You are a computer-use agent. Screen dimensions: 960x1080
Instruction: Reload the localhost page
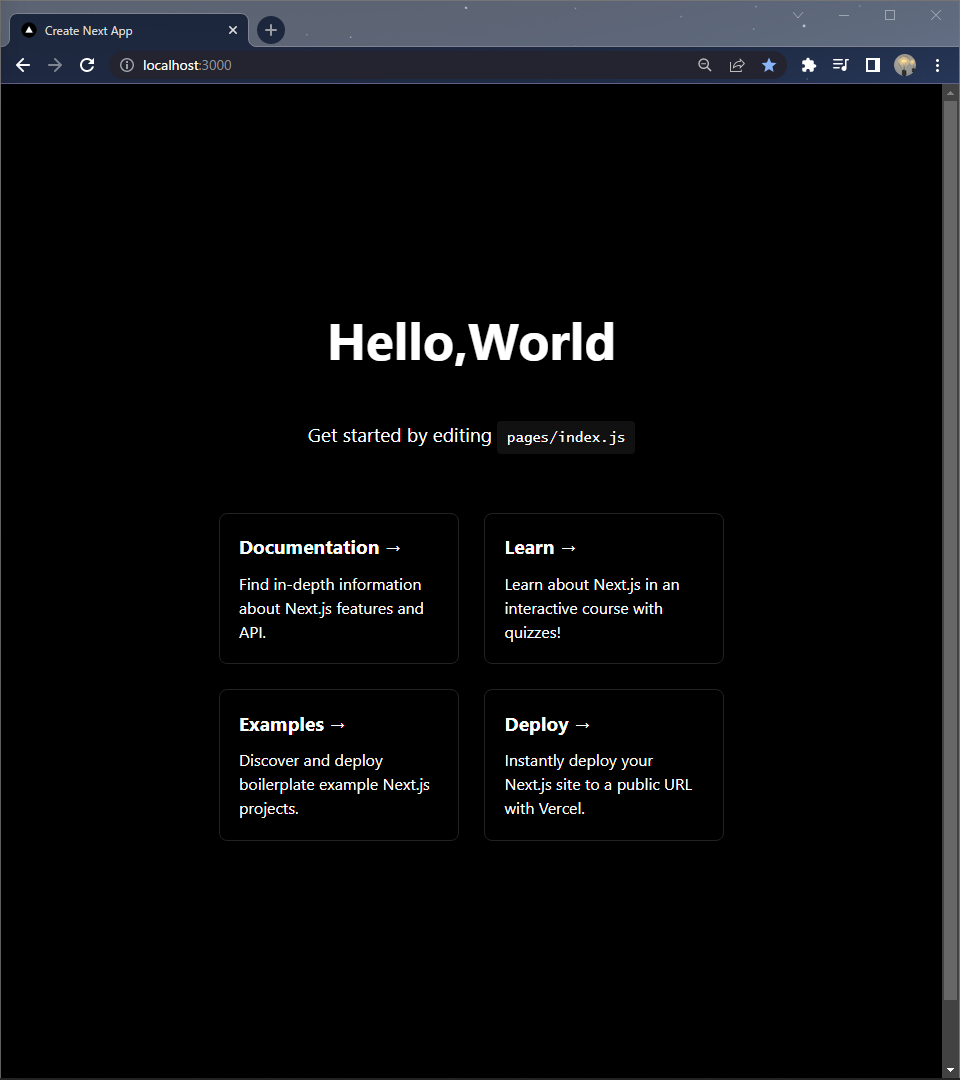tap(87, 65)
